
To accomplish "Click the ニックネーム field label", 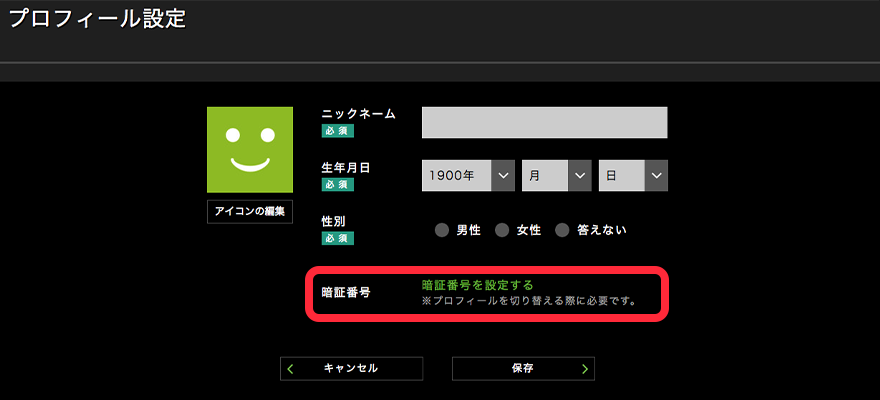I will point(359,114).
